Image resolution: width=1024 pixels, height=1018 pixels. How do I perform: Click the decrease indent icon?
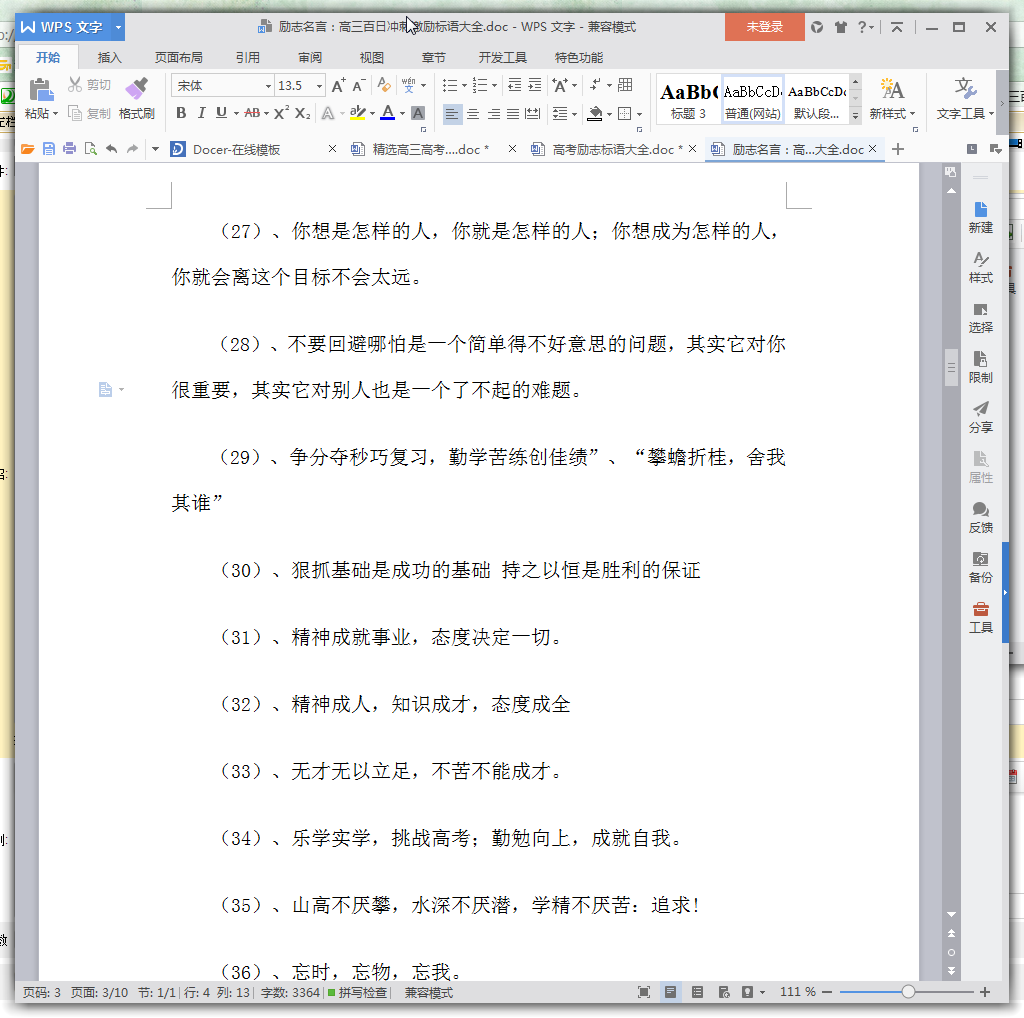click(x=515, y=85)
